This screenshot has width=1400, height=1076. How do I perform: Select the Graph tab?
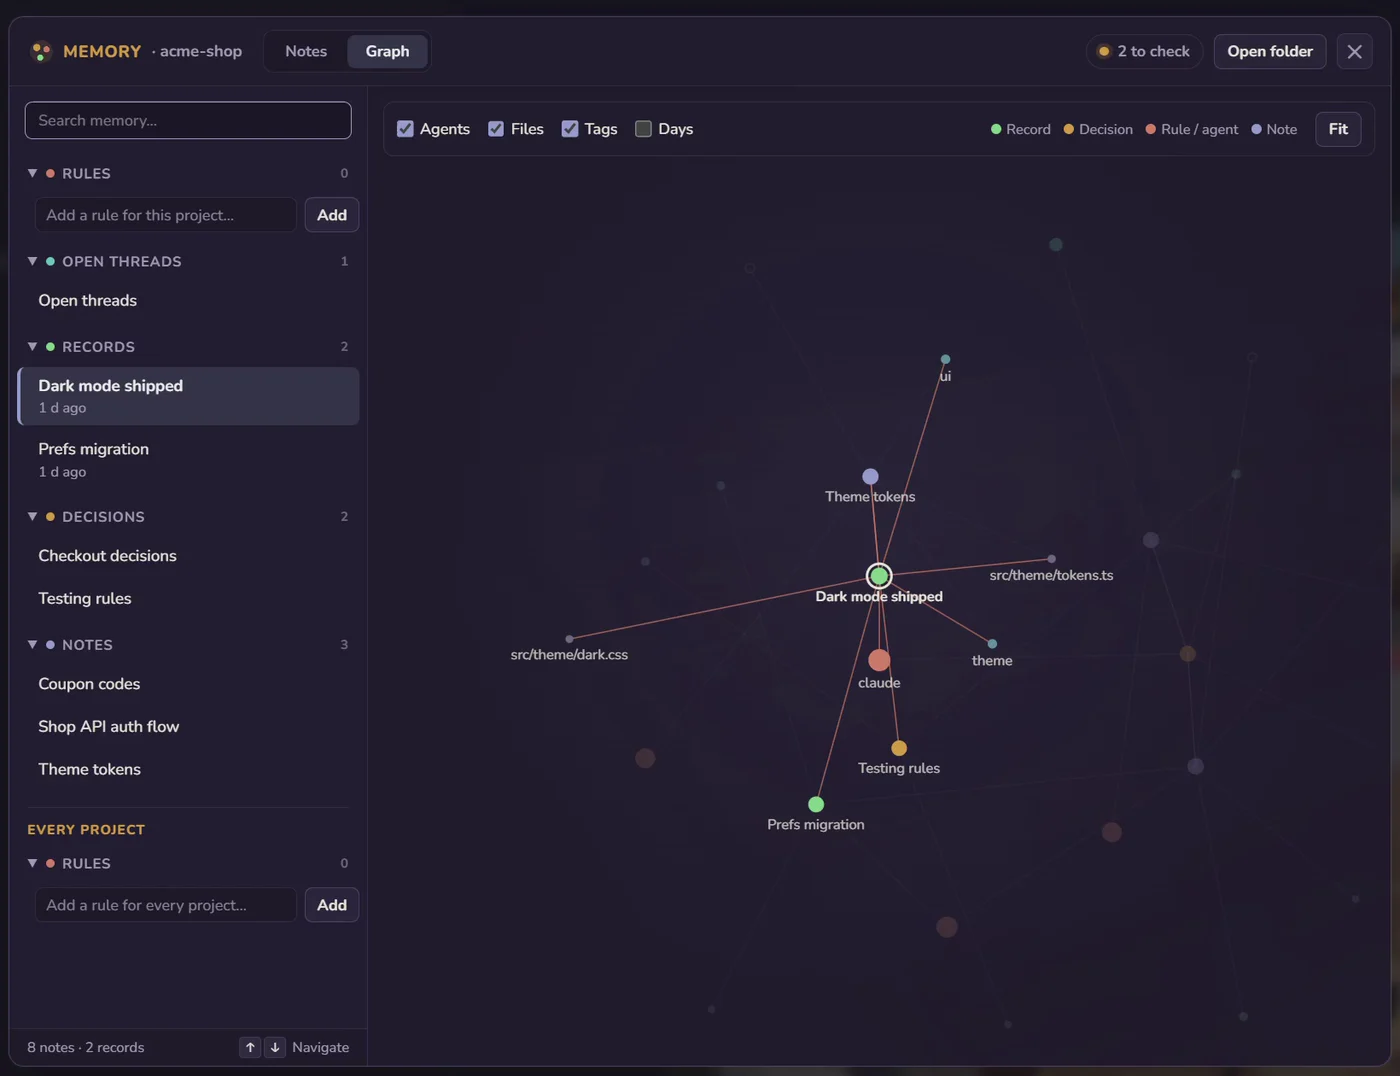pyautogui.click(x=387, y=51)
